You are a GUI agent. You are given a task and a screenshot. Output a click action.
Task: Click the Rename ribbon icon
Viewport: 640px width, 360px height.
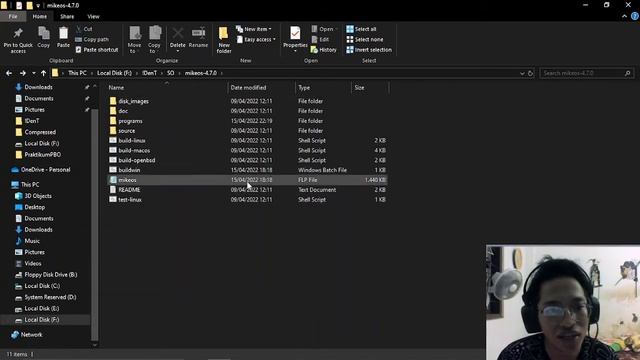pyautogui.click(x=198, y=38)
